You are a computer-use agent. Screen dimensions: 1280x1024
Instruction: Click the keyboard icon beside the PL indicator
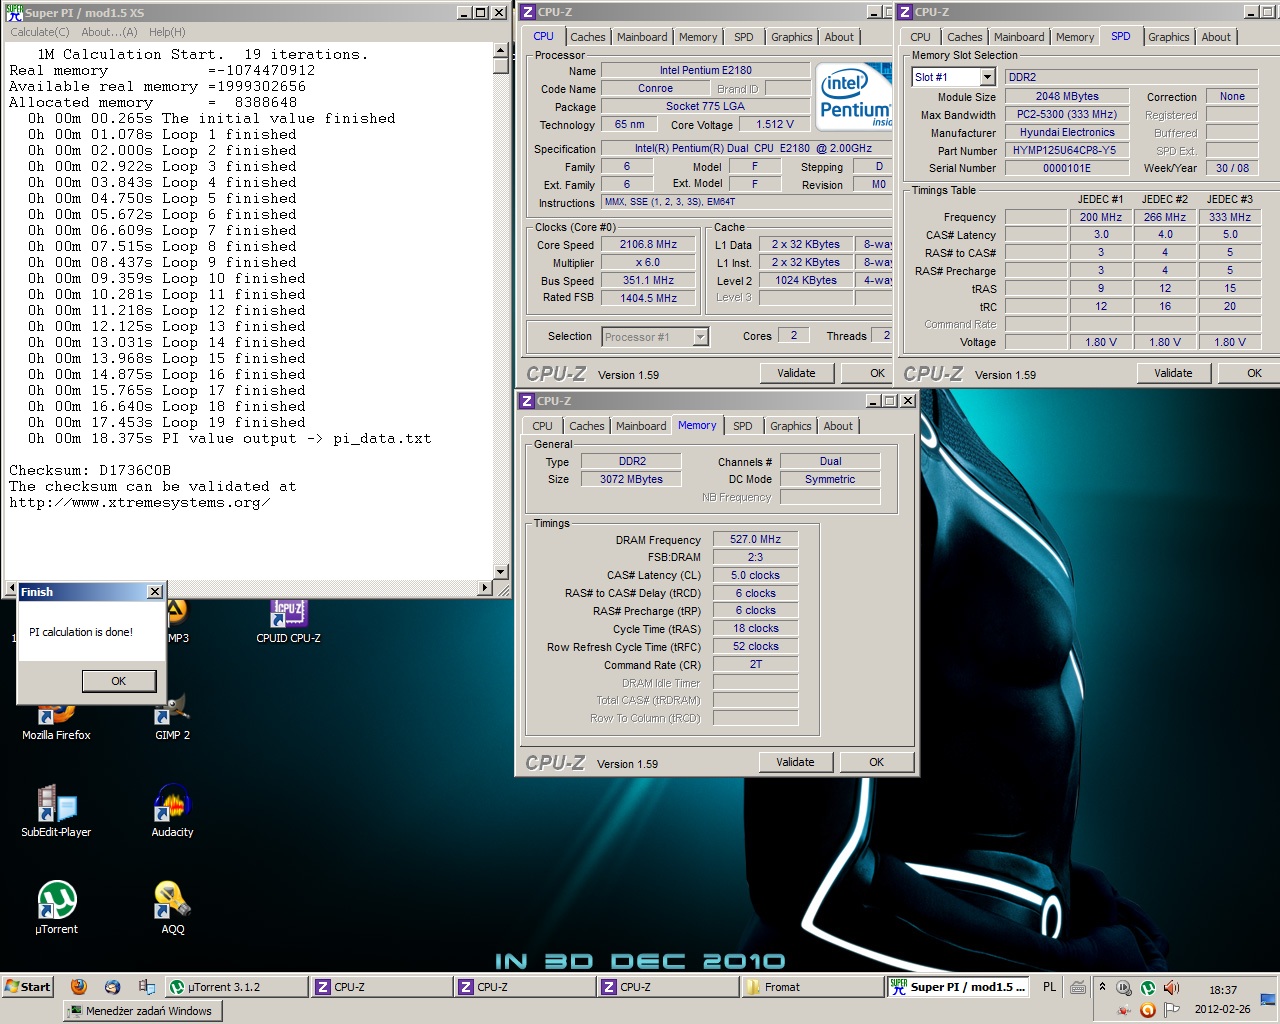(x=1077, y=987)
